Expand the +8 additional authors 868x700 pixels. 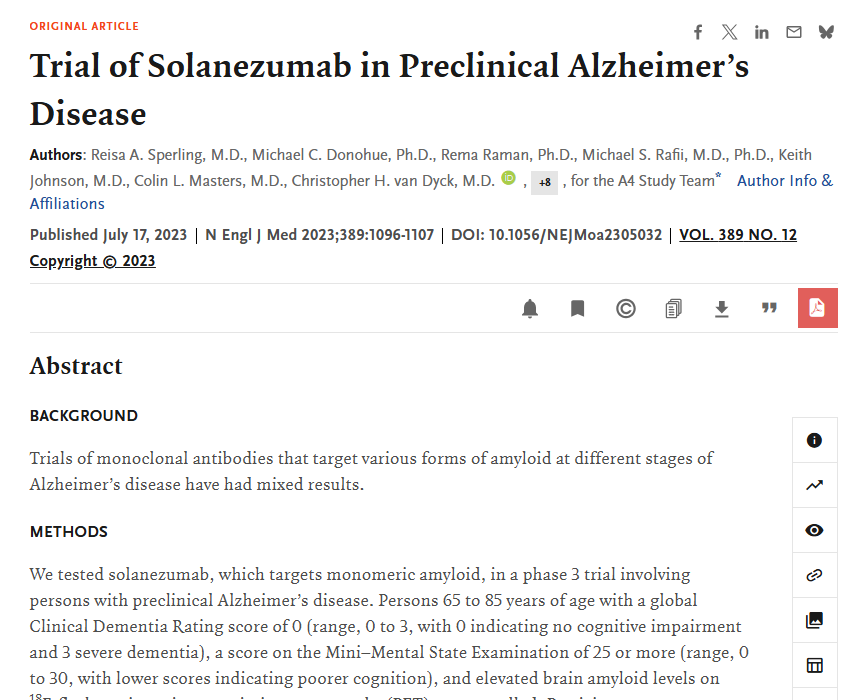point(545,182)
